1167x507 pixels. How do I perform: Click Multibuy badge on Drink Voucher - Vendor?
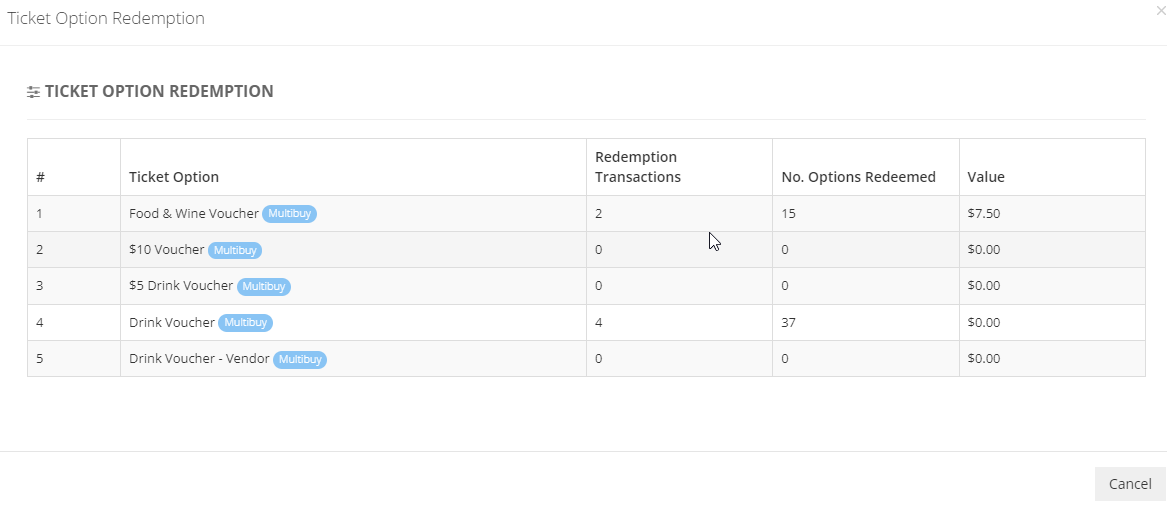tap(300, 360)
